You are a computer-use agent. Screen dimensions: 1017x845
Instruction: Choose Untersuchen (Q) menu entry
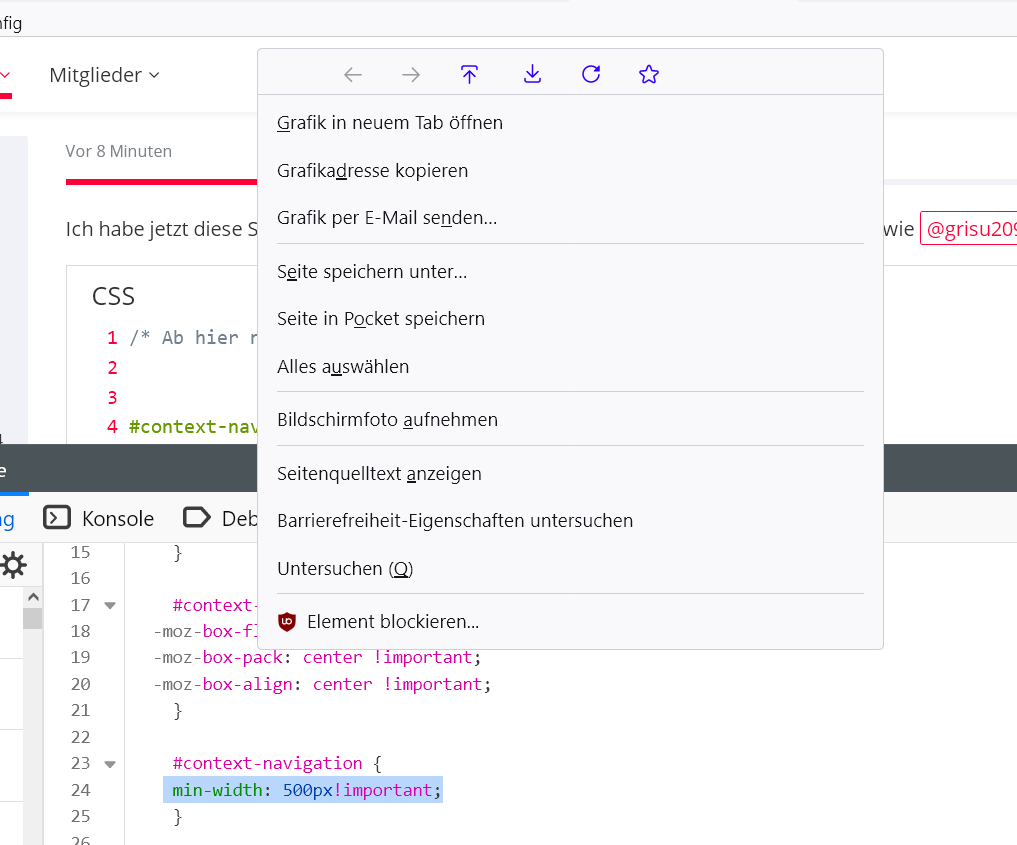tap(345, 569)
